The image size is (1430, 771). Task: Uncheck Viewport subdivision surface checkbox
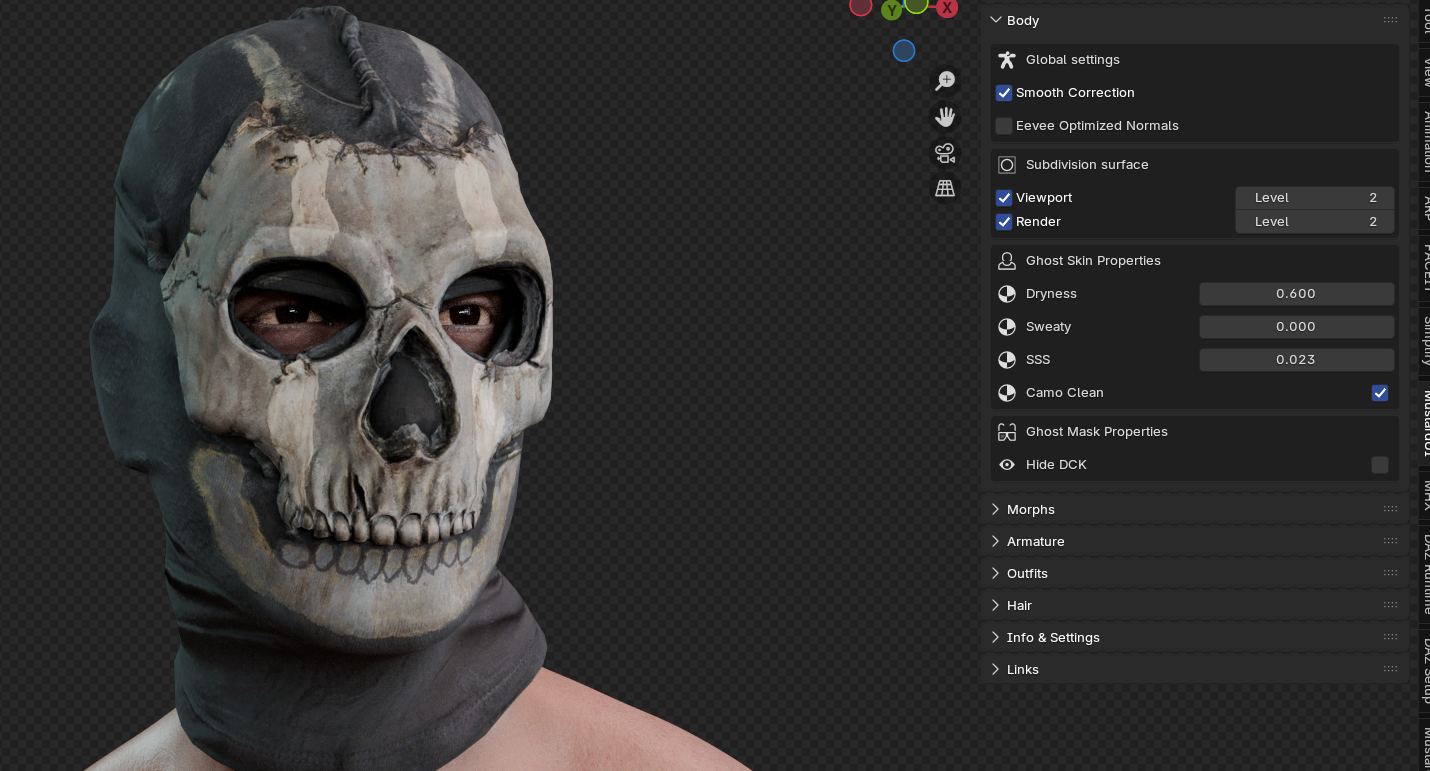tap(1004, 198)
